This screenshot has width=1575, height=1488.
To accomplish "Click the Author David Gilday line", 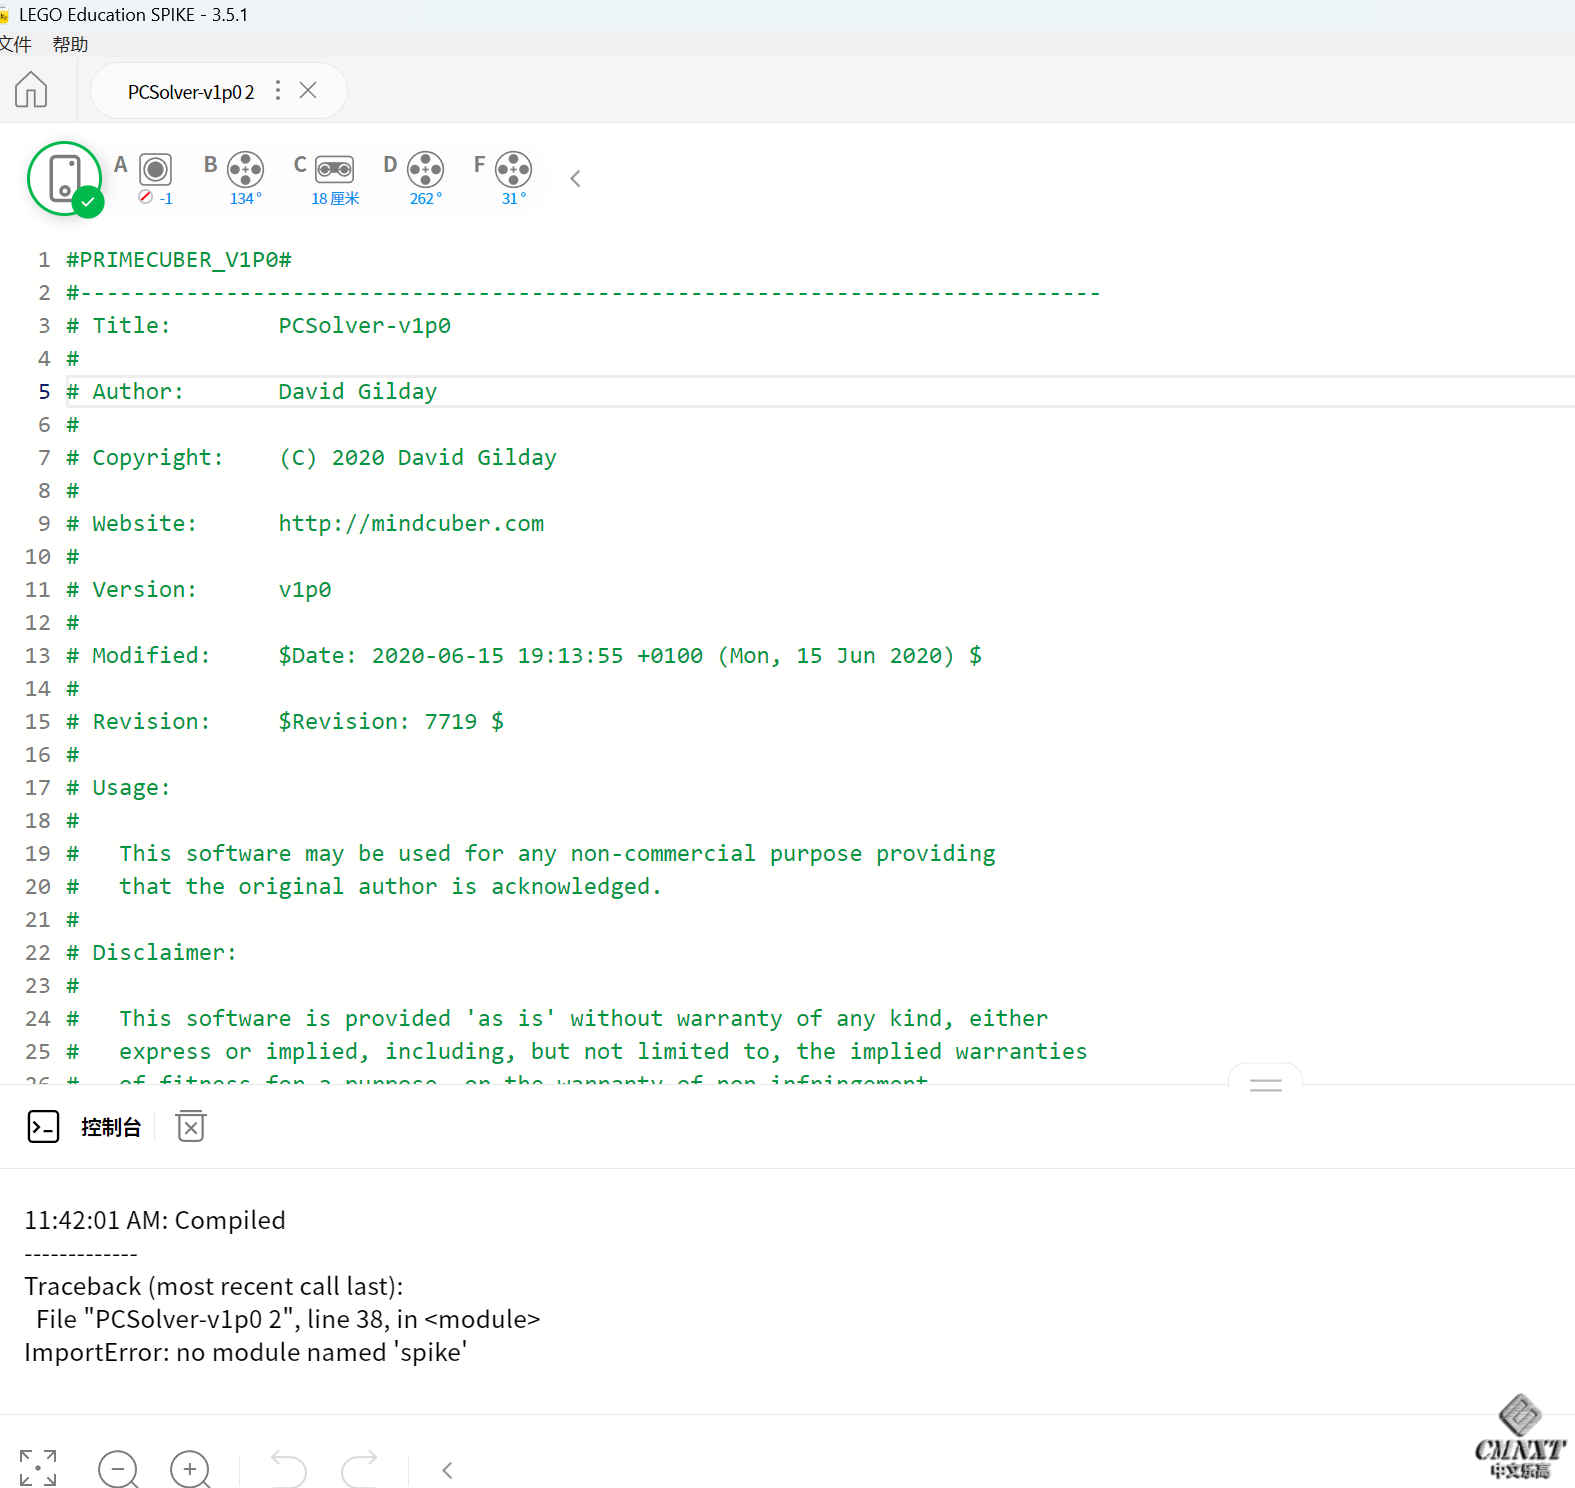I will [x=252, y=392].
